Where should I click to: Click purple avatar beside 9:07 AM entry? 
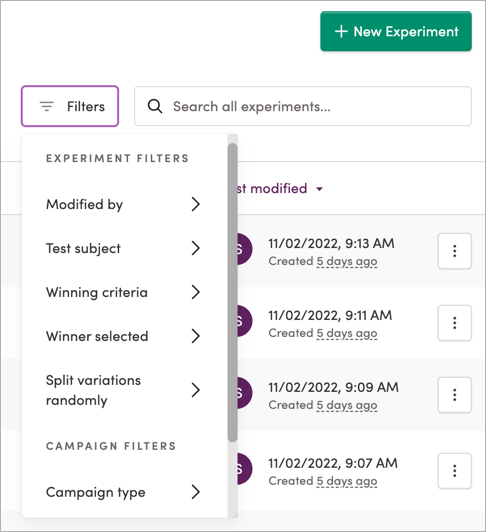click(244, 469)
